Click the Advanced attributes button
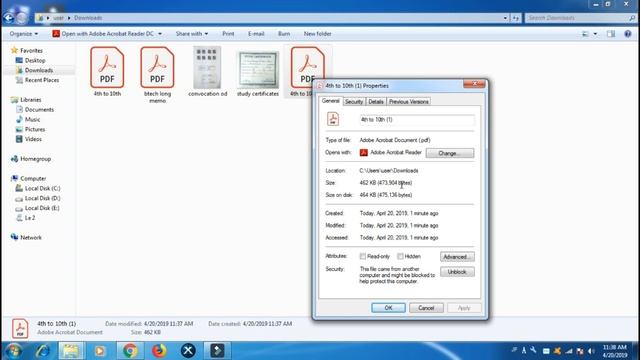This screenshot has width=640, height=360. (457, 257)
